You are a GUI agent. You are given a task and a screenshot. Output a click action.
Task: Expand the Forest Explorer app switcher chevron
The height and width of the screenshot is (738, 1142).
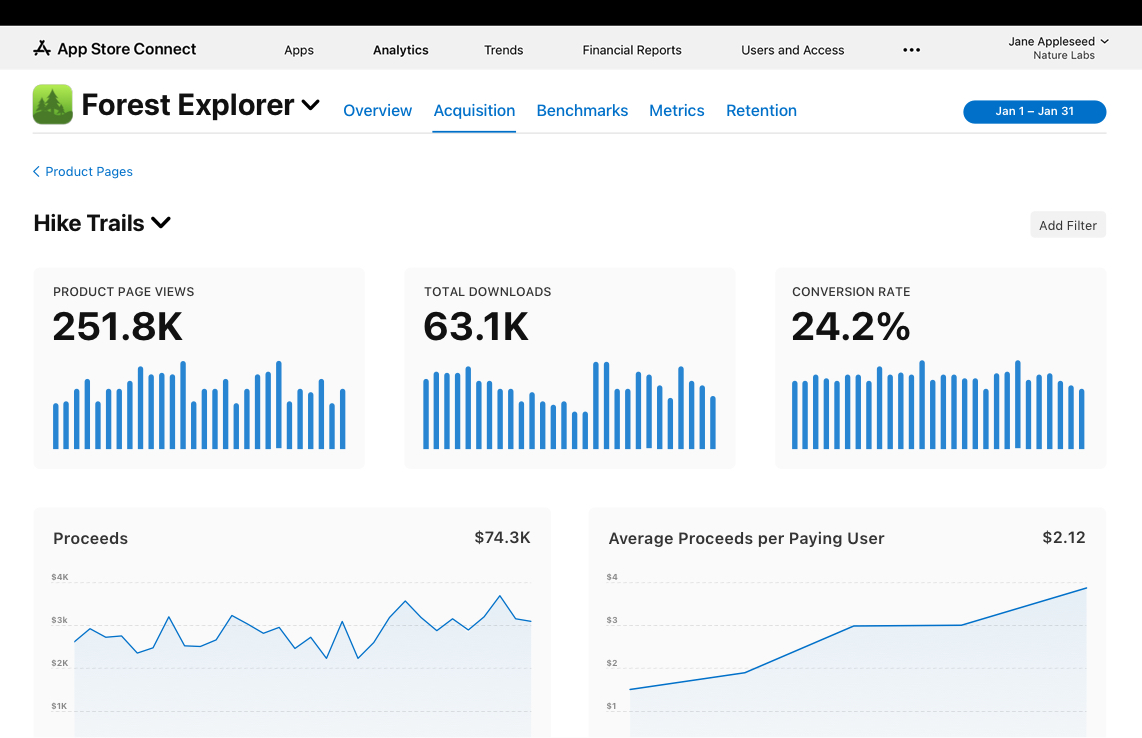coord(311,105)
